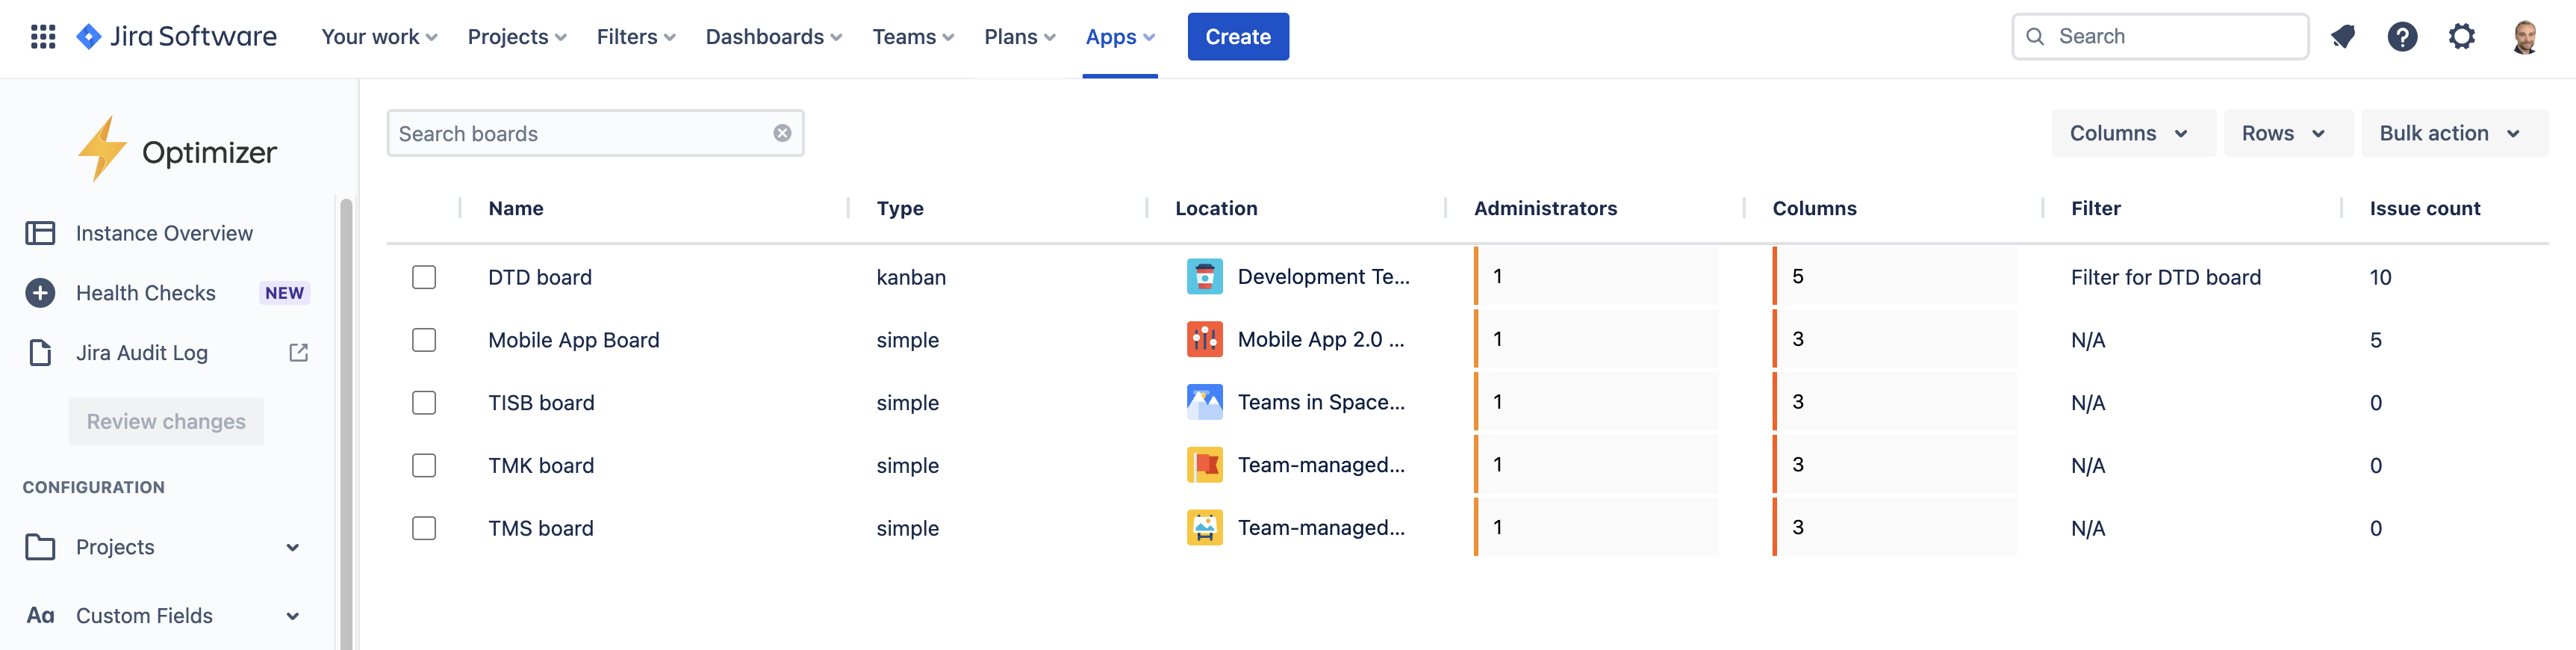Open the help question mark icon
The height and width of the screenshot is (650, 2576).
point(2402,37)
